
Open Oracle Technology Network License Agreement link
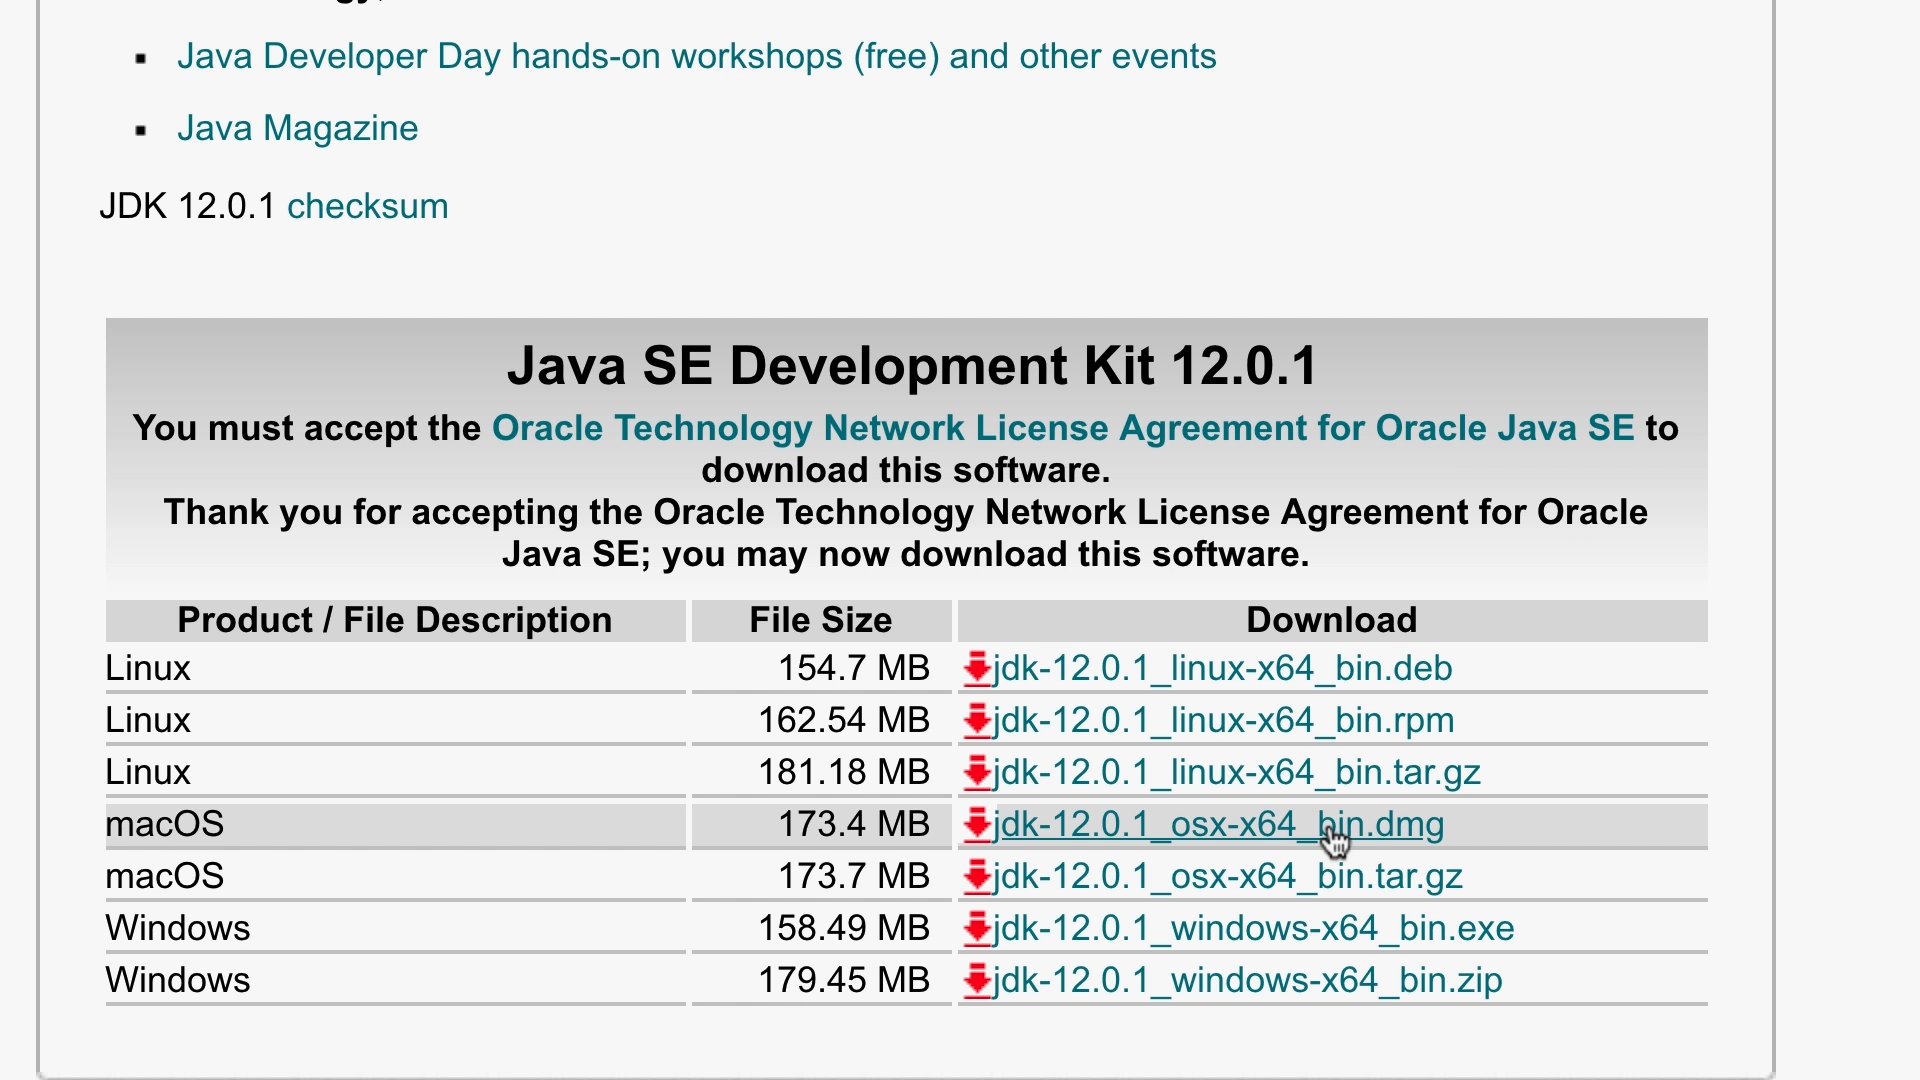tap(1062, 428)
